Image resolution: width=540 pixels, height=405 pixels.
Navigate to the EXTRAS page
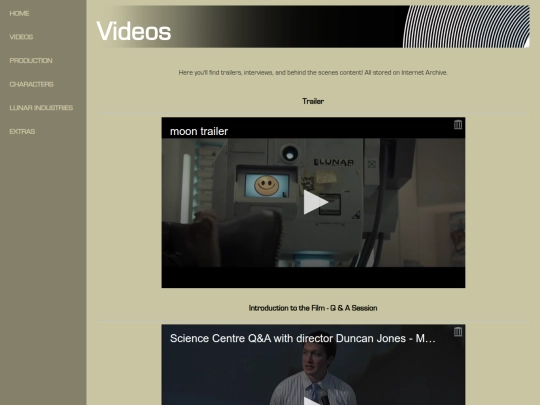pyautogui.click(x=22, y=132)
